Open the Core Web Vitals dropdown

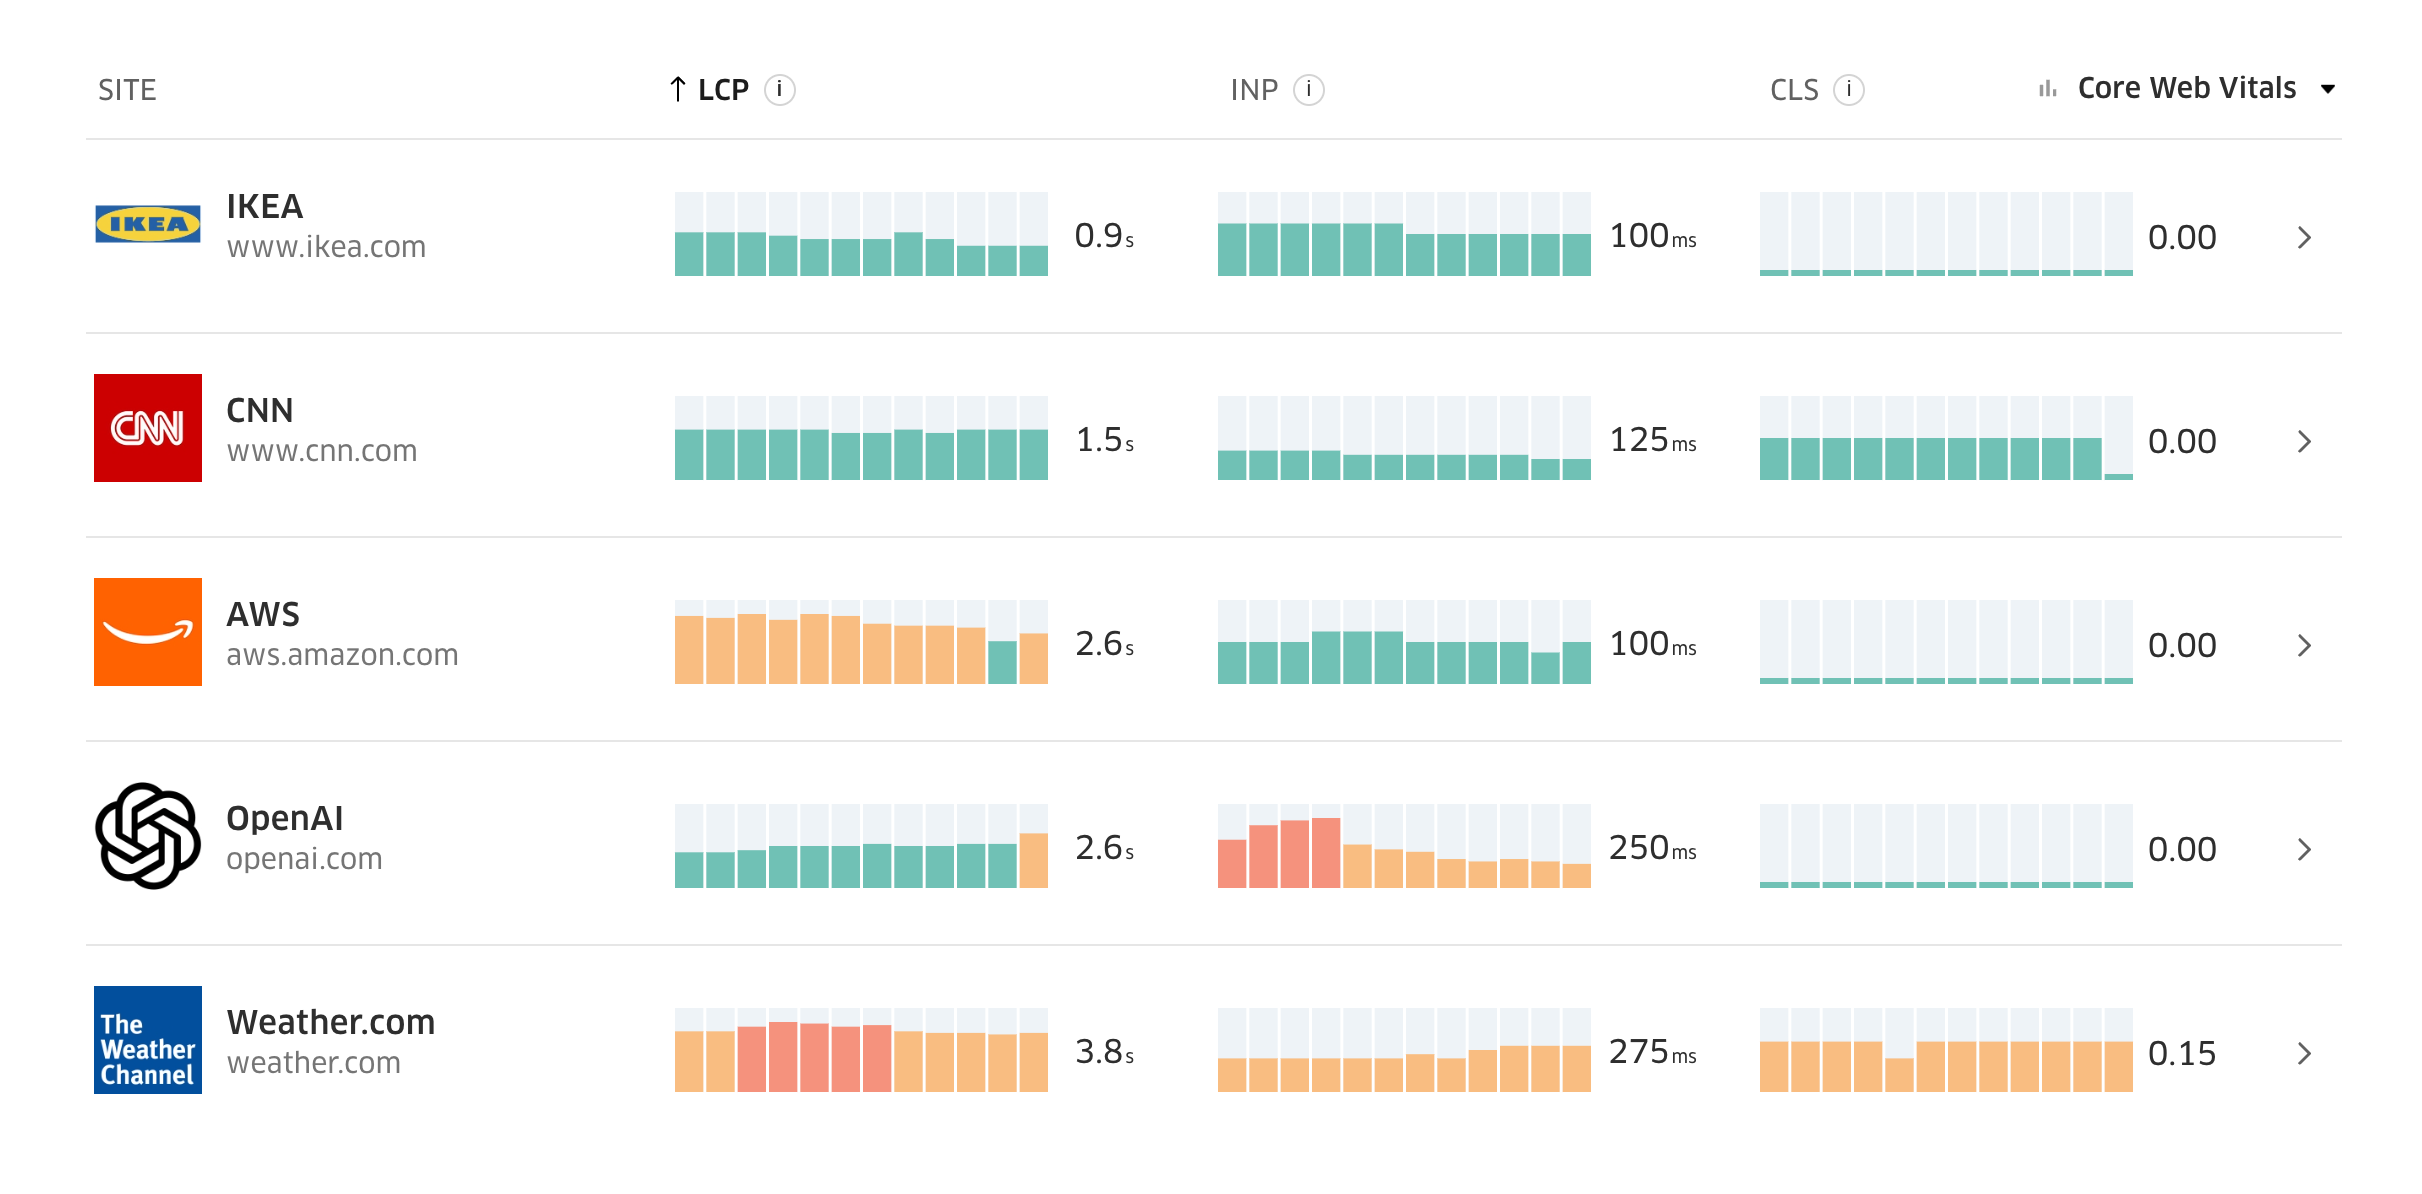2188,89
